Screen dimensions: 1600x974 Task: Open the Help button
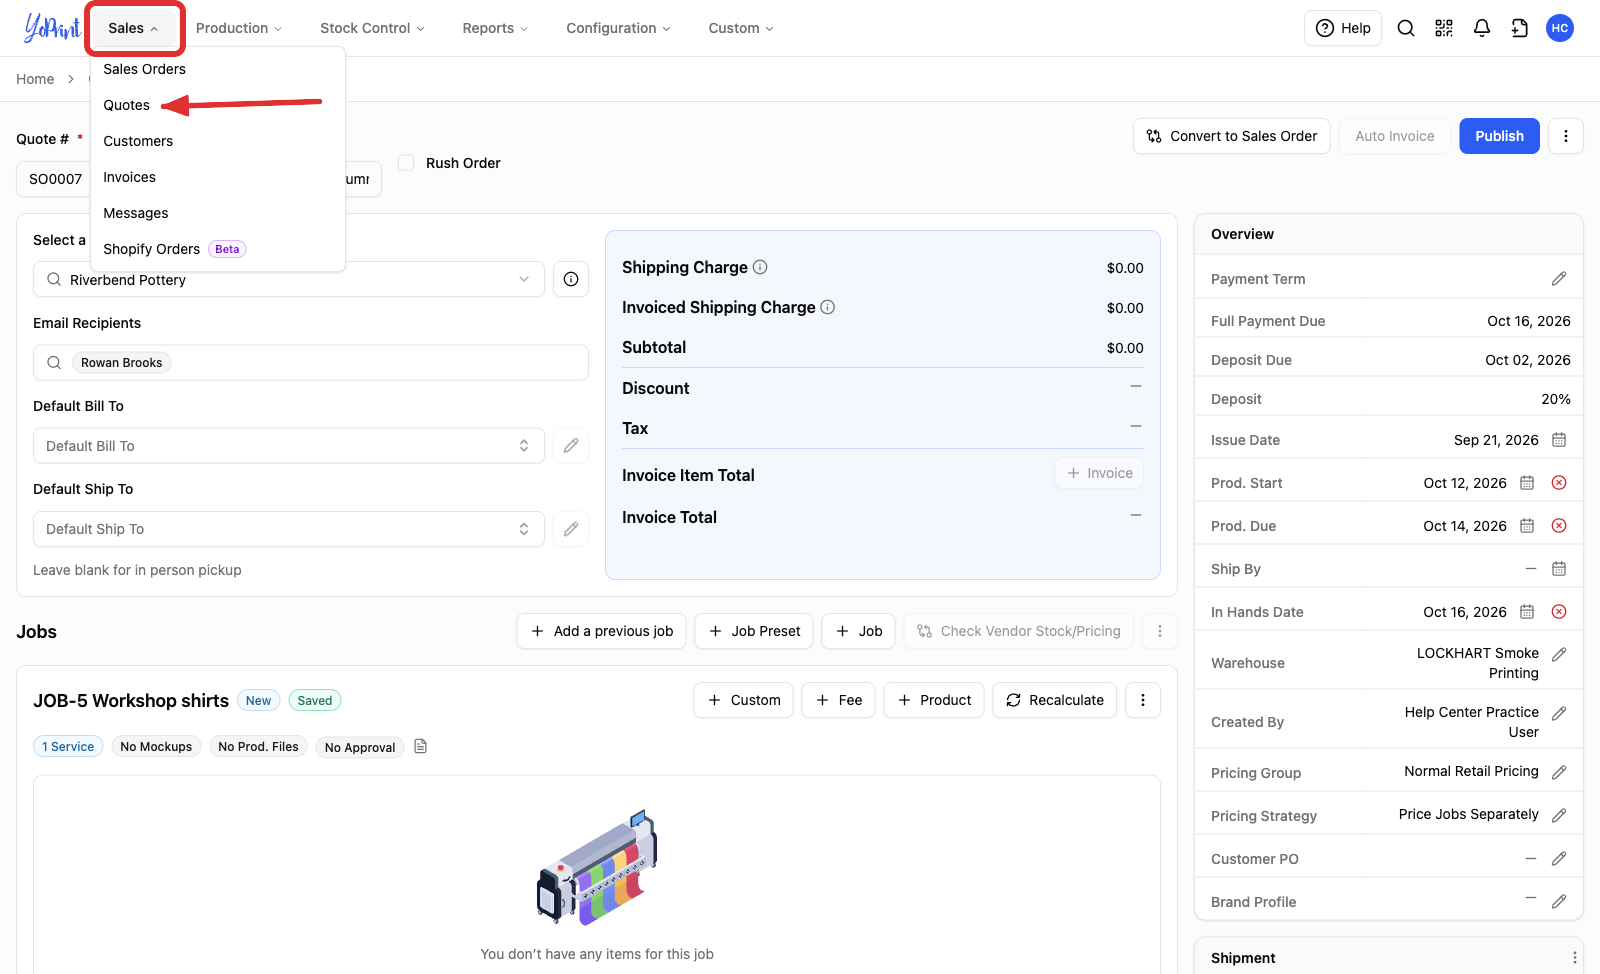[x=1343, y=28]
